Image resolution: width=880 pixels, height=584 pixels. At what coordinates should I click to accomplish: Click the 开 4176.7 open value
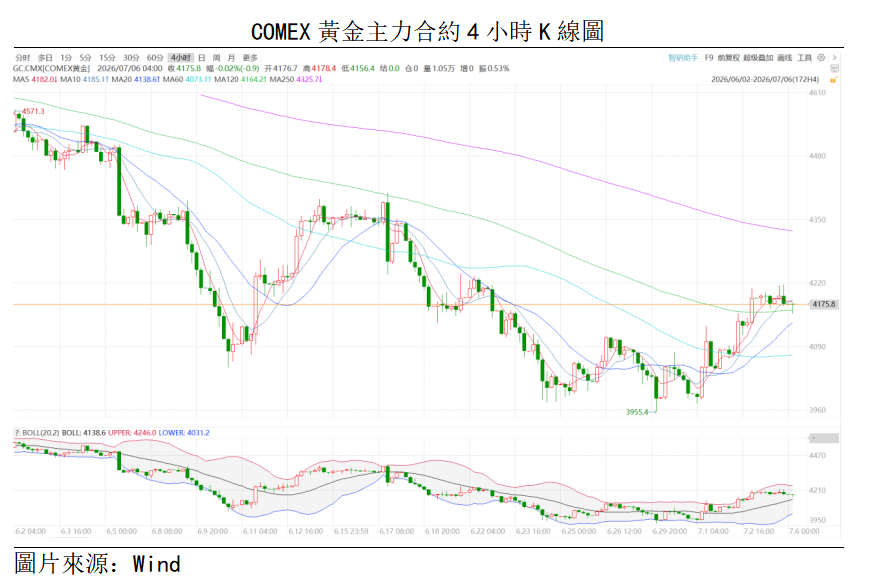(x=281, y=68)
